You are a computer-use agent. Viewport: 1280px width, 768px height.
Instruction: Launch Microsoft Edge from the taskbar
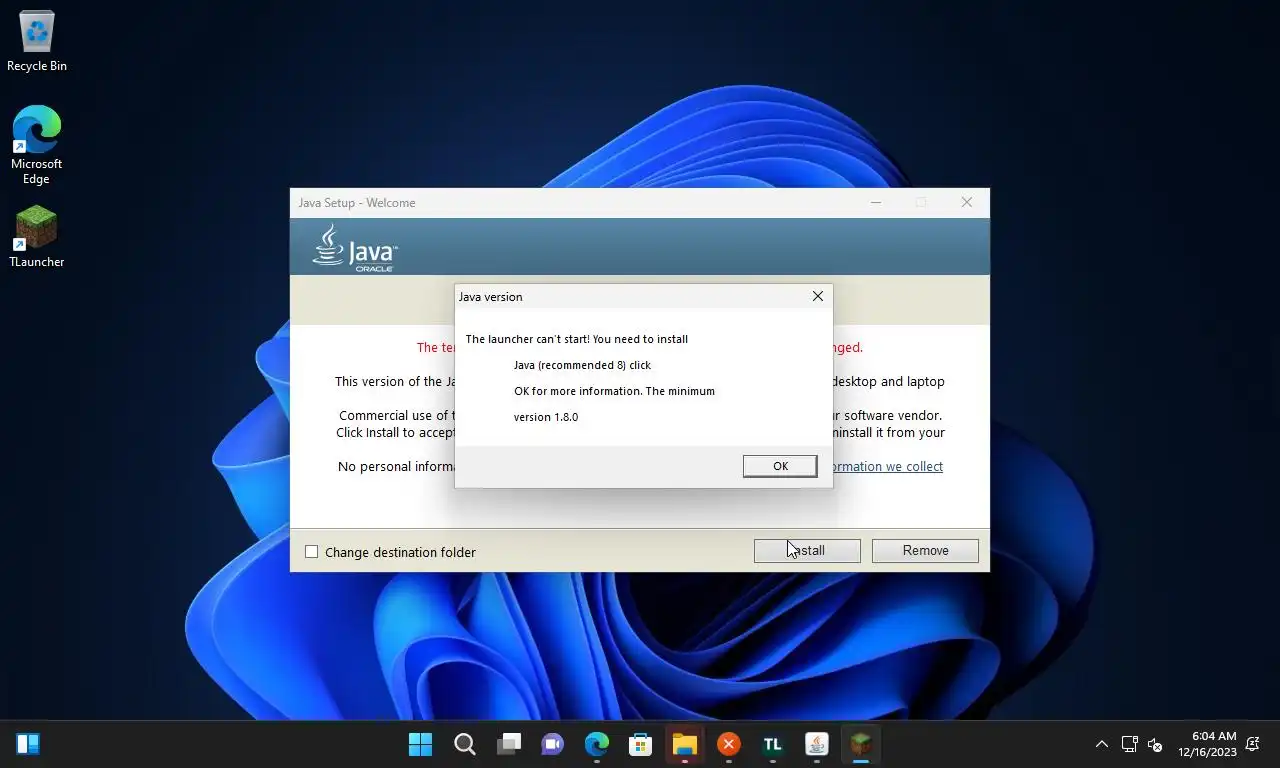pyautogui.click(x=597, y=744)
